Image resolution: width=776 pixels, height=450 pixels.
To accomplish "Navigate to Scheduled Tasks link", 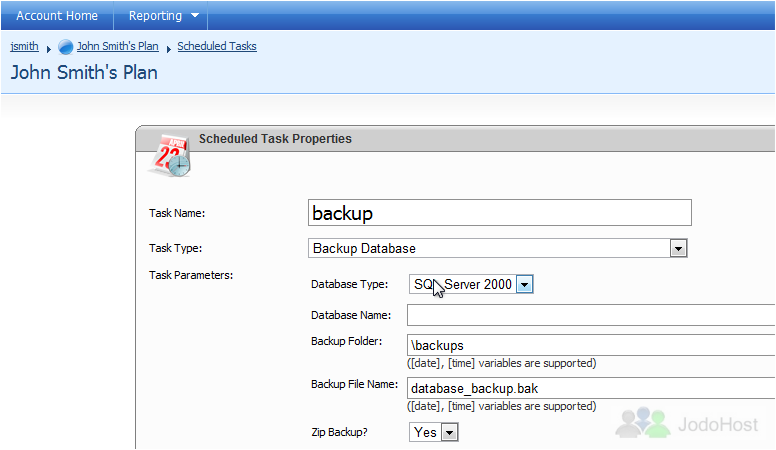I will (216, 47).
